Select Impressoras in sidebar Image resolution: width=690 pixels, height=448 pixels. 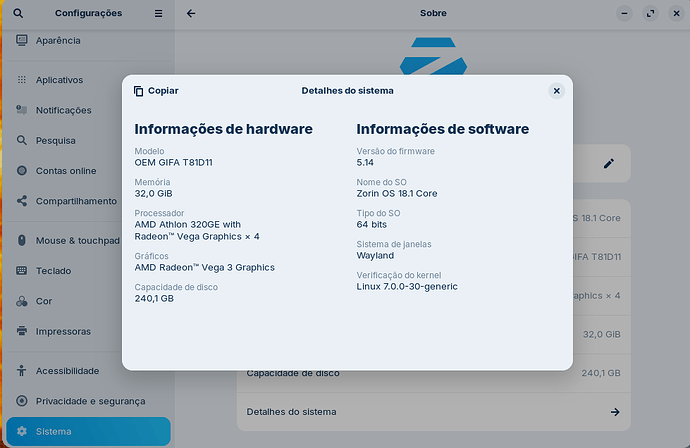(88, 331)
